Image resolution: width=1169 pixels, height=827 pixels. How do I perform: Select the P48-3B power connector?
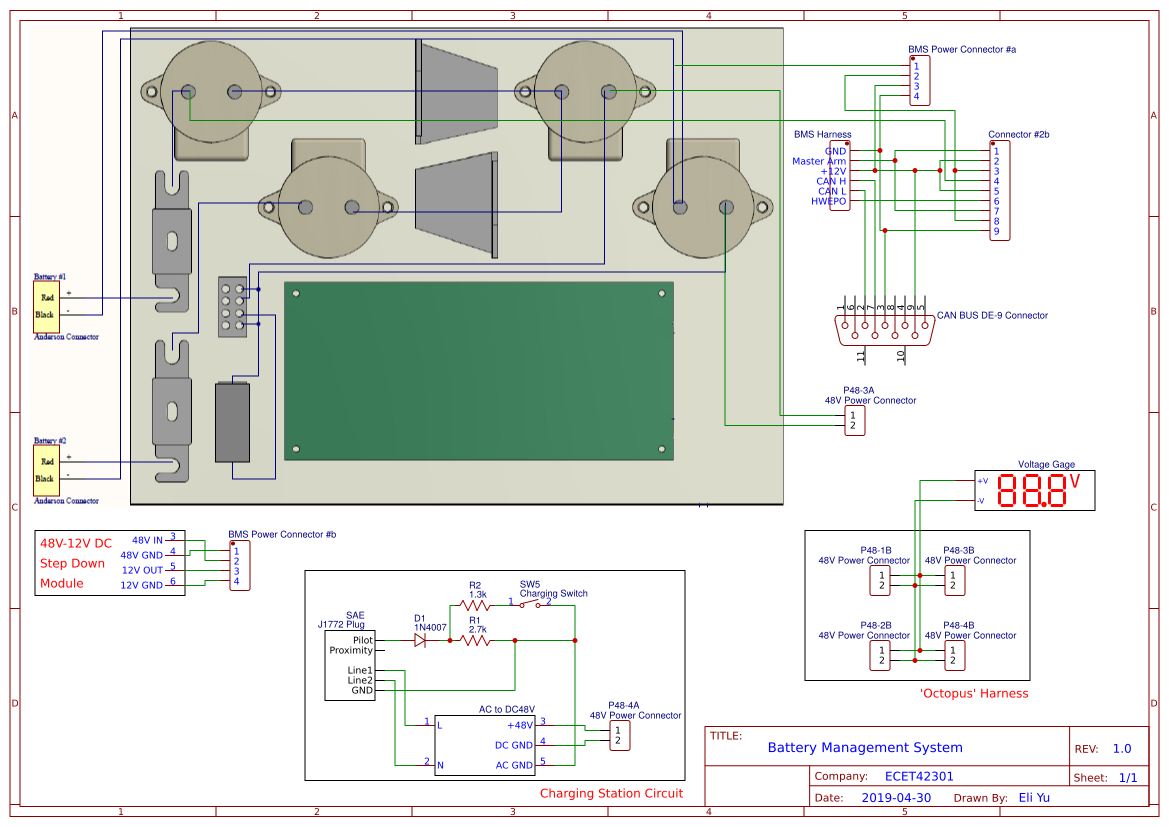[x=955, y=581]
